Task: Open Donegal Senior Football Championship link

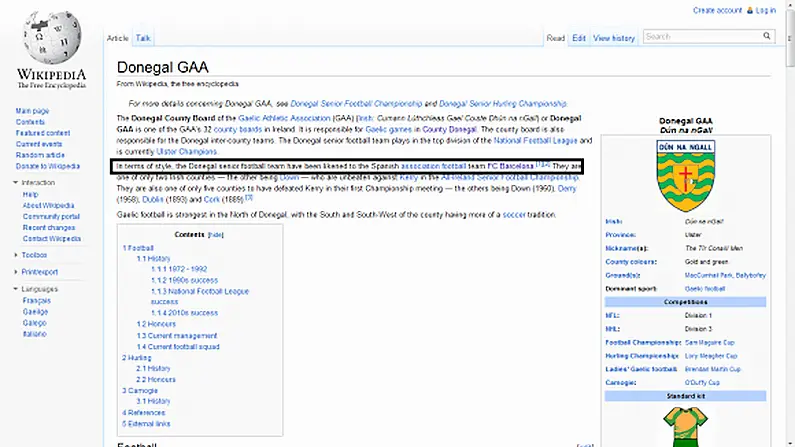Action: [356, 103]
